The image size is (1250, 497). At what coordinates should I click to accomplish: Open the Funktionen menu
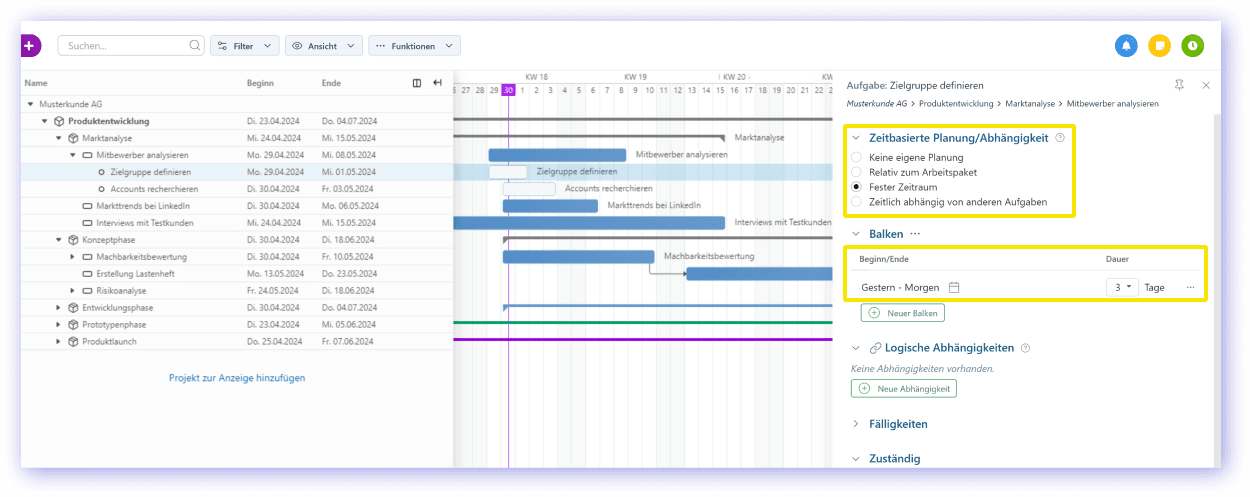click(x=414, y=46)
